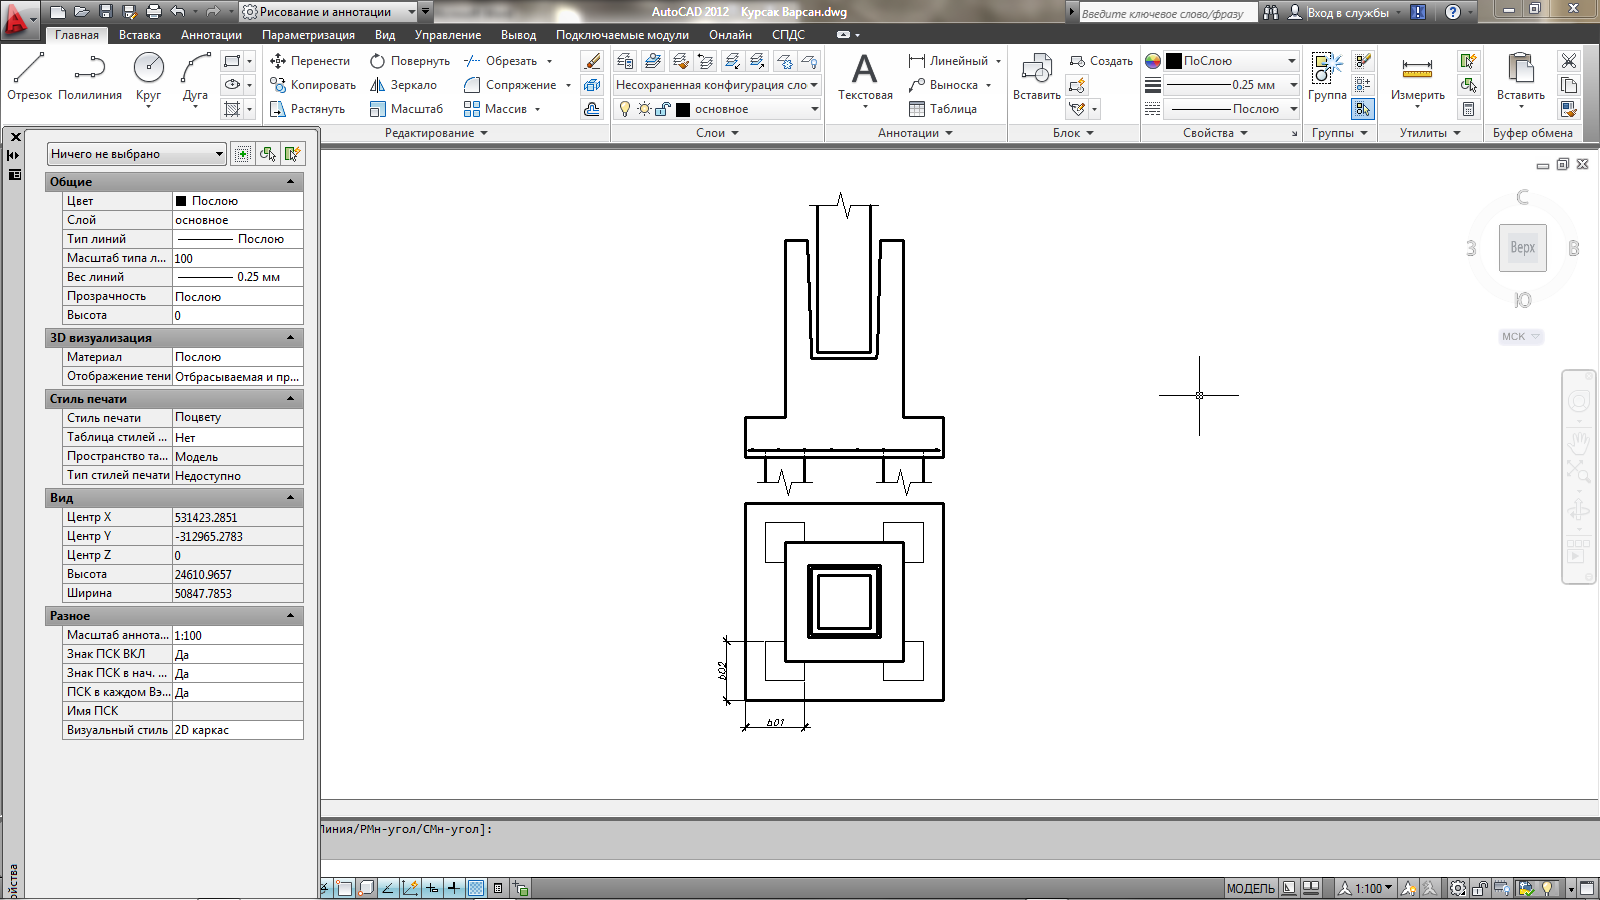Open the 'Ничего не выбрано' selection dropdown
The width and height of the screenshot is (1600, 900).
pos(136,153)
